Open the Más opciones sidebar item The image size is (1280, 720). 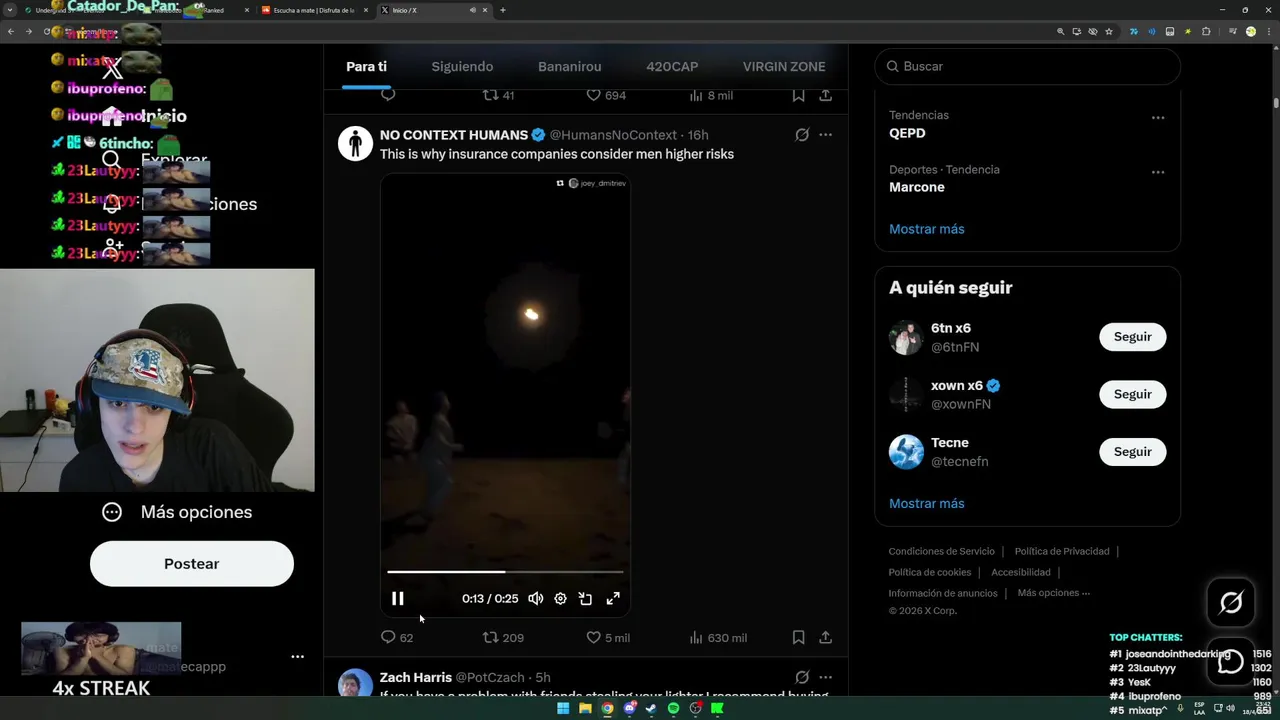tap(177, 512)
